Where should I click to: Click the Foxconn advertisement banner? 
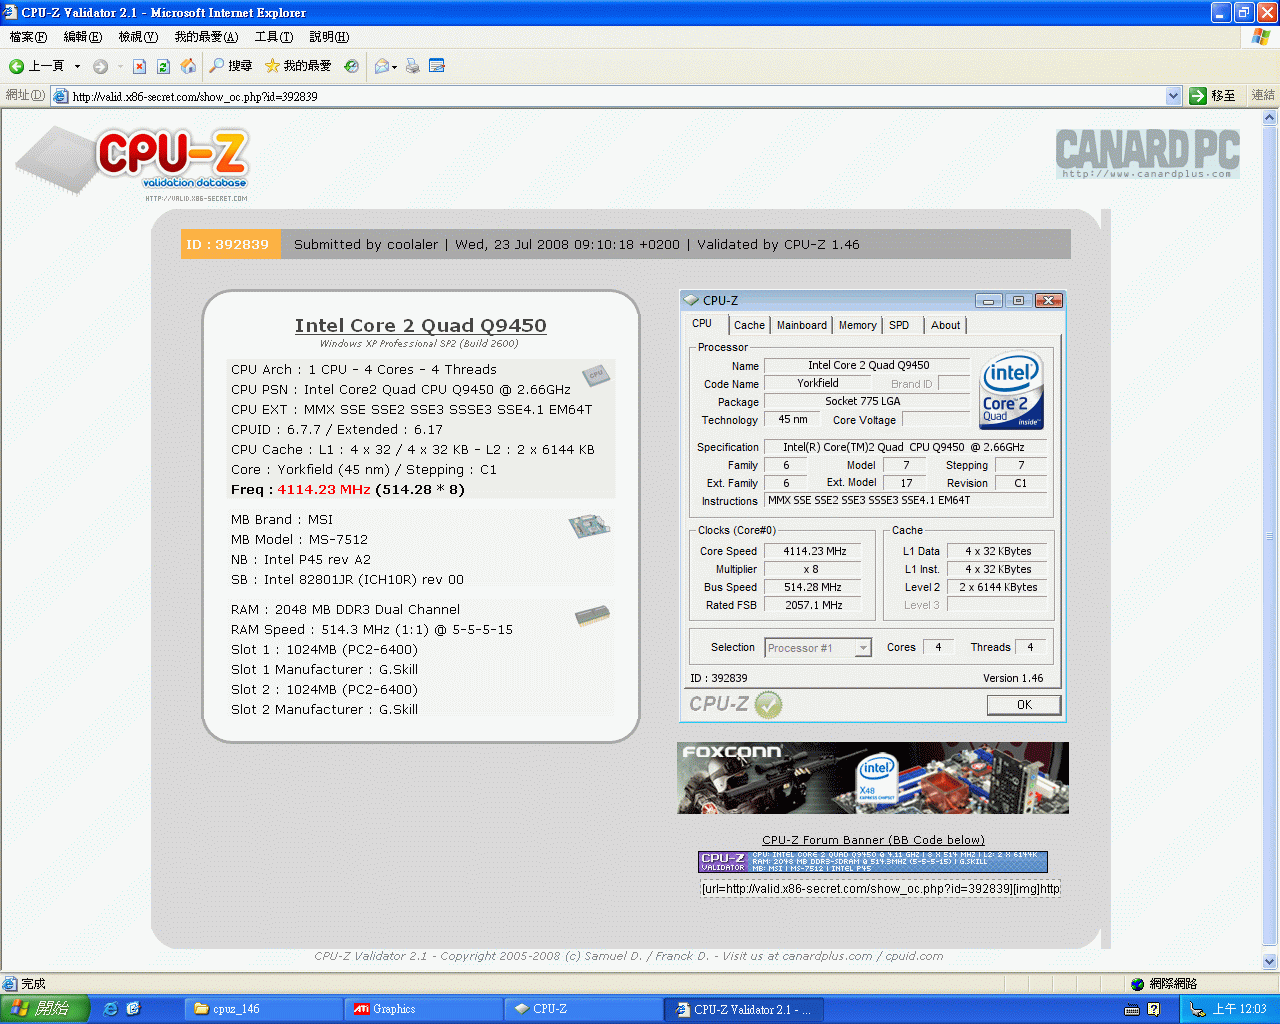tap(873, 778)
